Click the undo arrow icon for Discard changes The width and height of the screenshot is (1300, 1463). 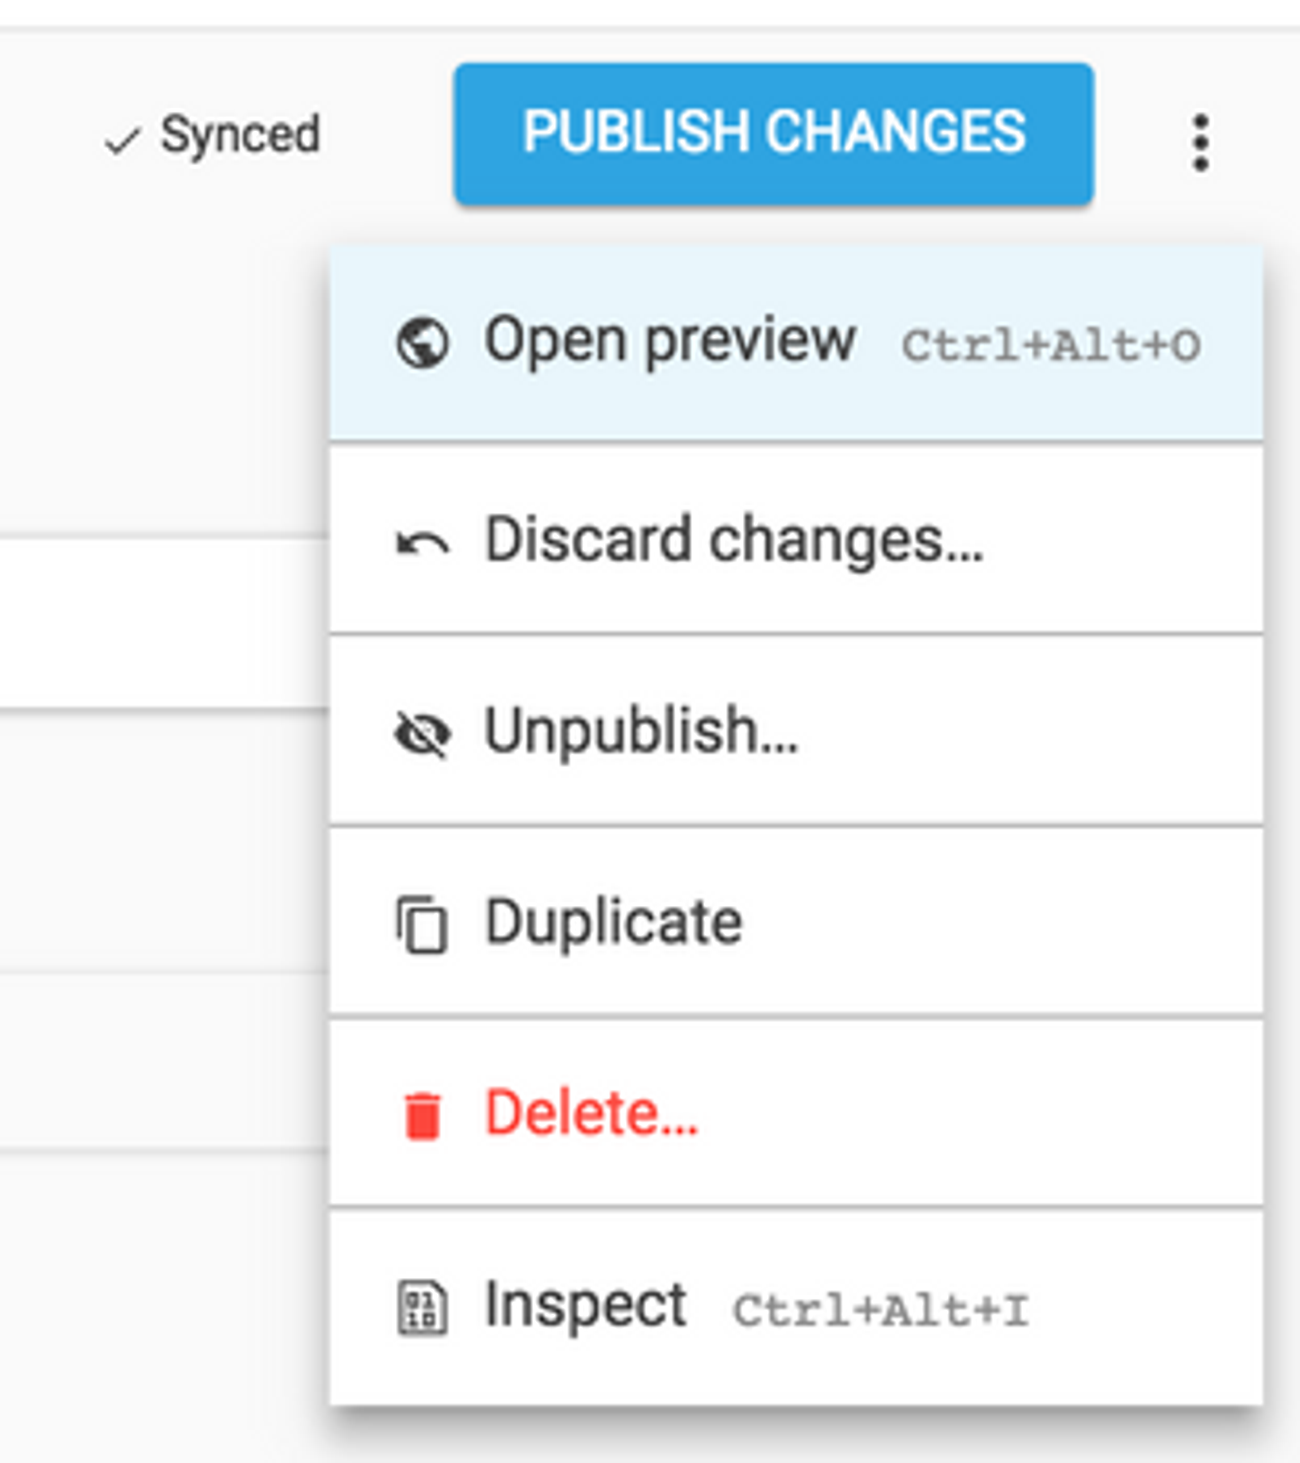click(422, 543)
